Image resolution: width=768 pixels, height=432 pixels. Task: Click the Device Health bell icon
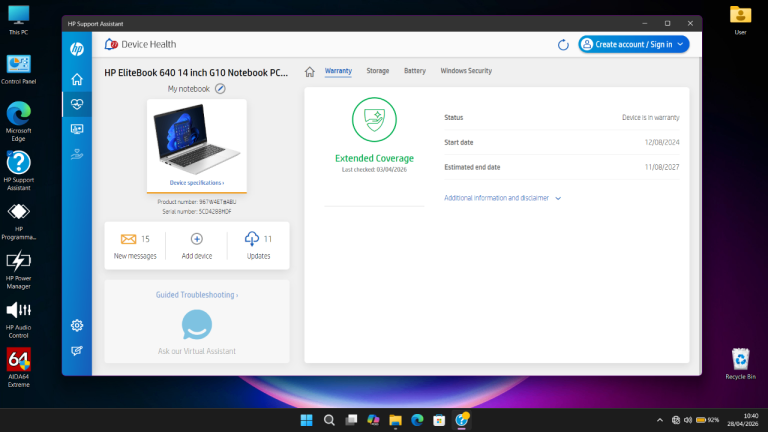click(111, 44)
